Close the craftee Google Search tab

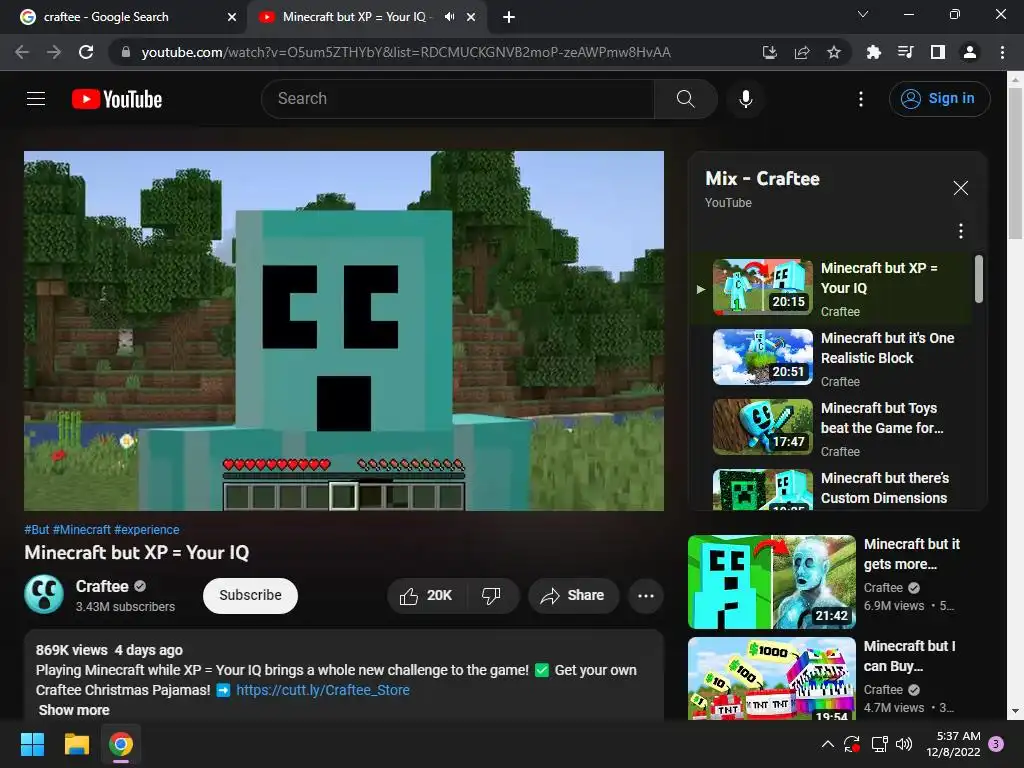click(x=232, y=17)
